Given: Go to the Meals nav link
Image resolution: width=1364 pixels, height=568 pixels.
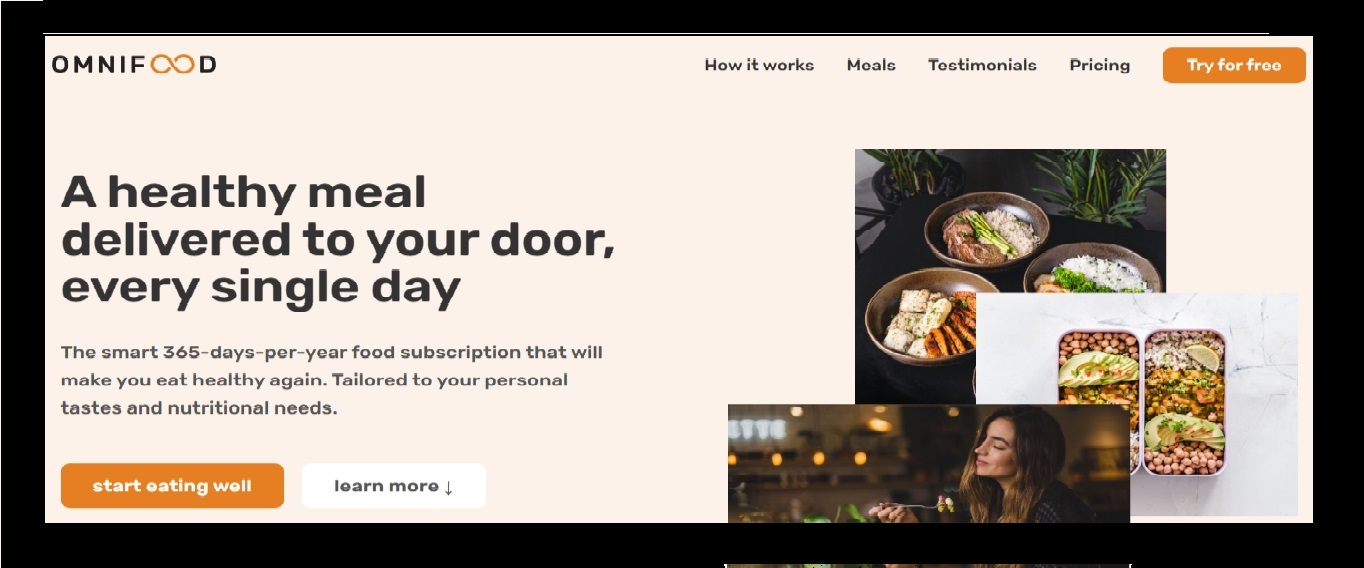Looking at the screenshot, I should click(871, 65).
